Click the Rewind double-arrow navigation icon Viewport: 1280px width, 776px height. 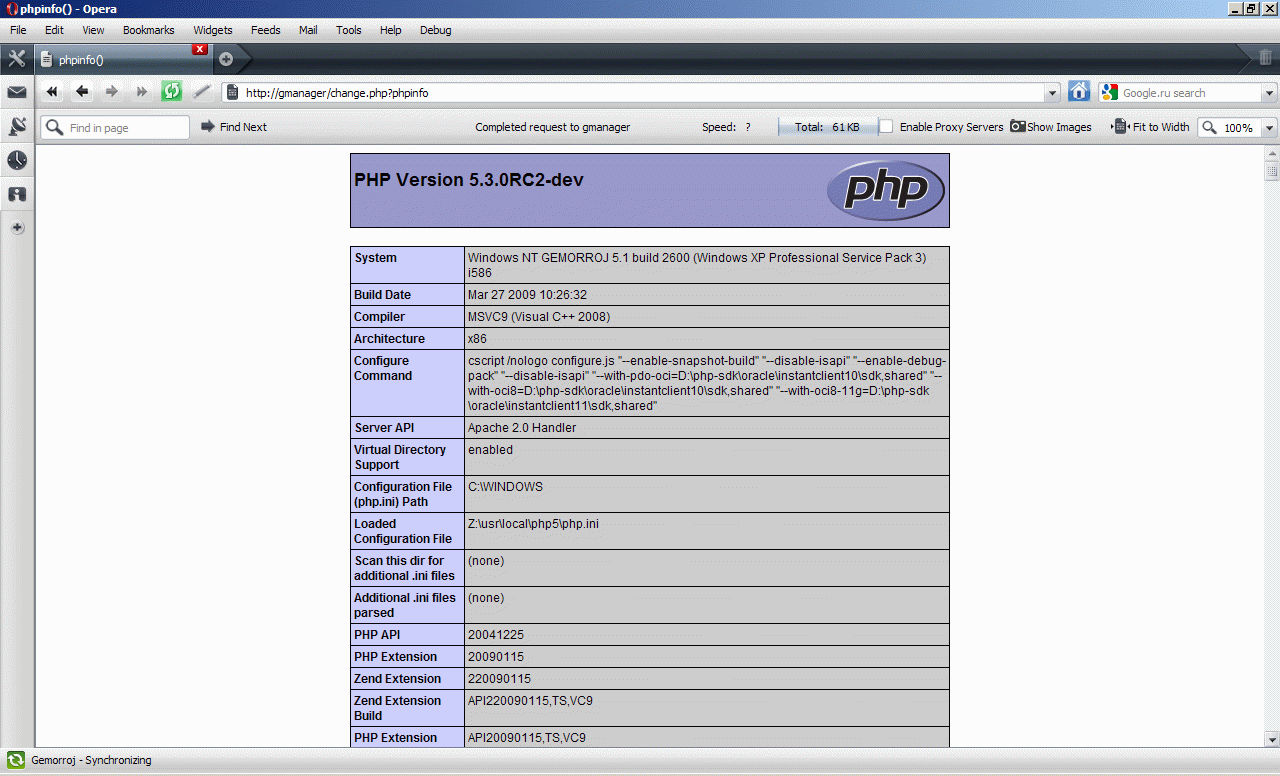[x=52, y=92]
